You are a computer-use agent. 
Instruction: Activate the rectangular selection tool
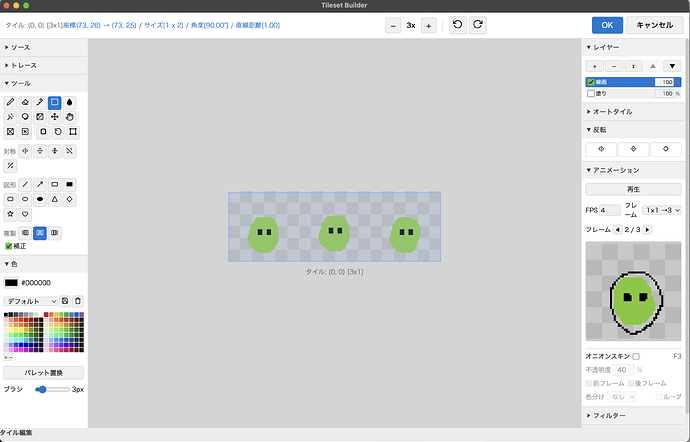point(55,103)
